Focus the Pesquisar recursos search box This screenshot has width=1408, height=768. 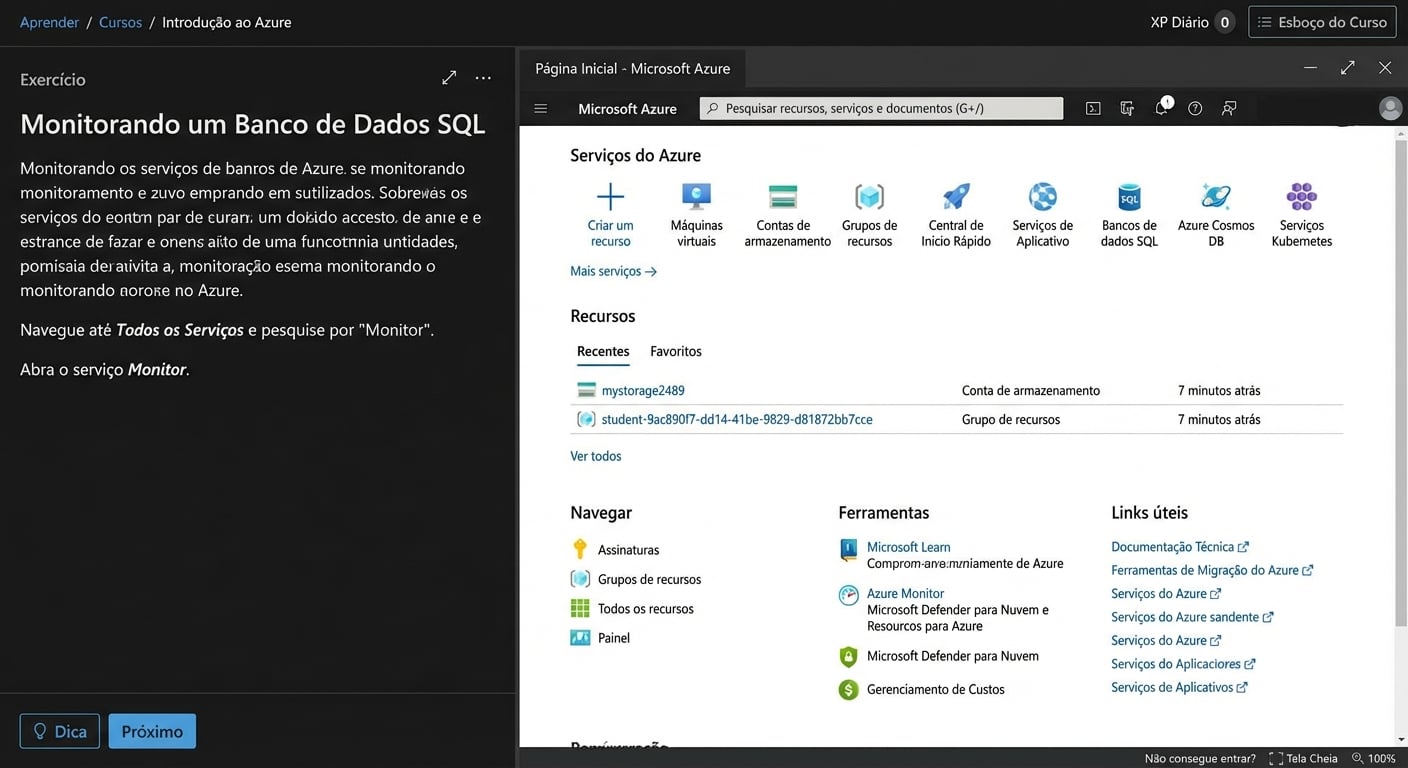pos(881,108)
